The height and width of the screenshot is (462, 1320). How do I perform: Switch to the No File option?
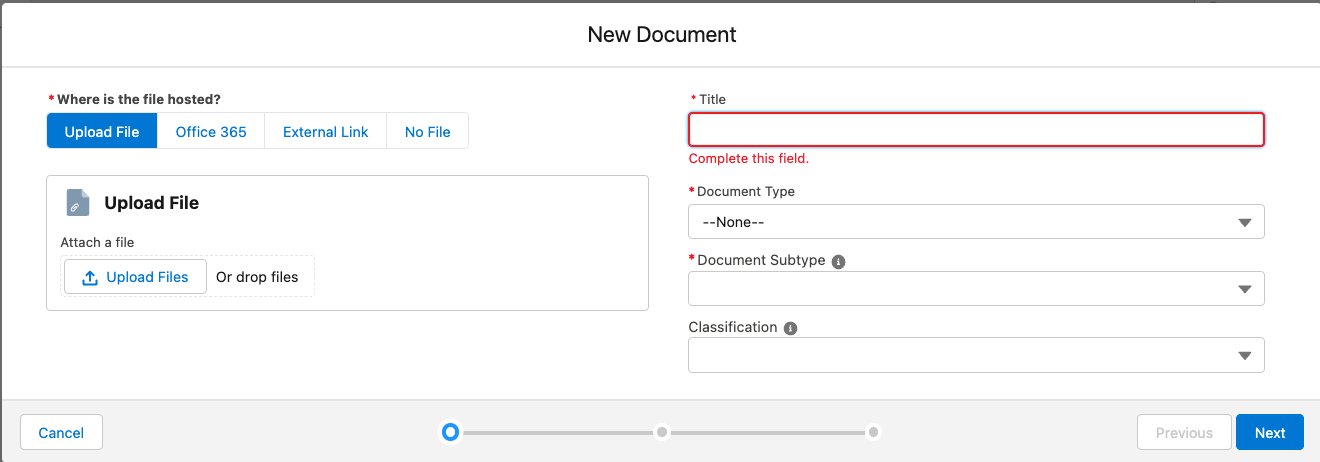click(x=427, y=131)
